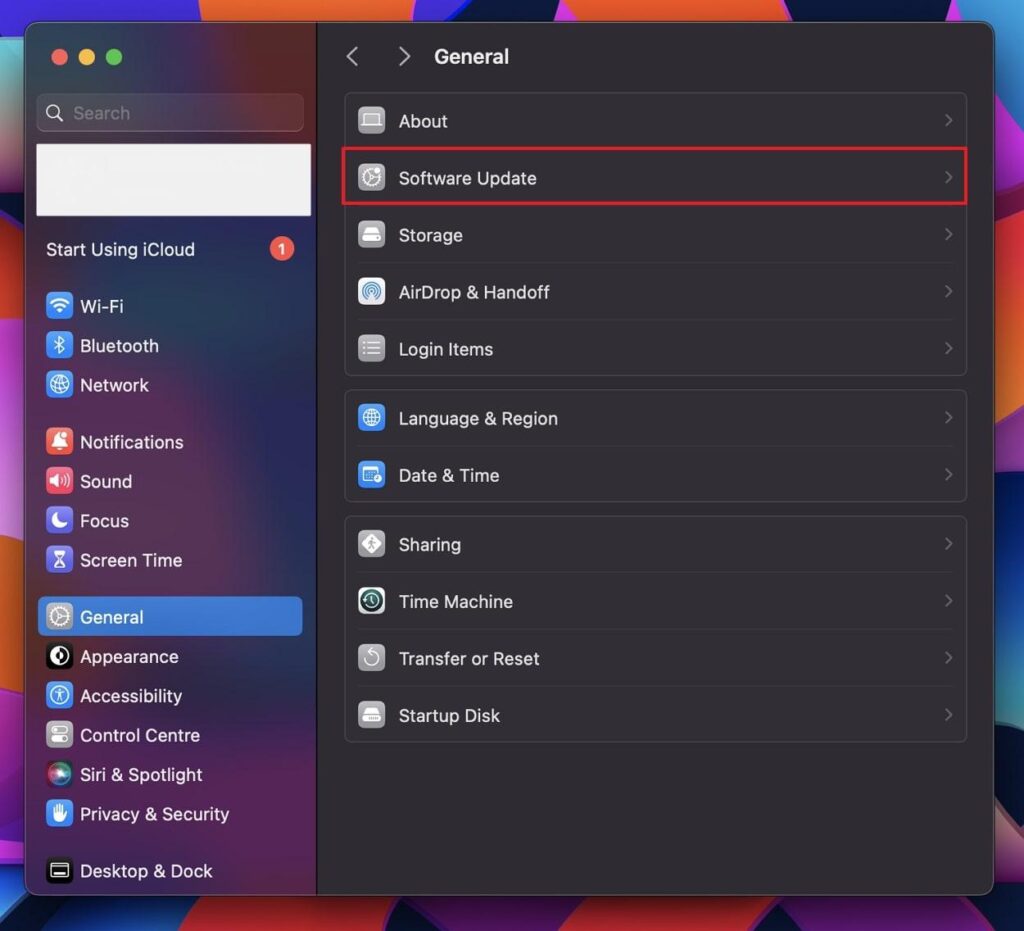
Task: Click the Startup Disk label
Action: [x=449, y=716]
